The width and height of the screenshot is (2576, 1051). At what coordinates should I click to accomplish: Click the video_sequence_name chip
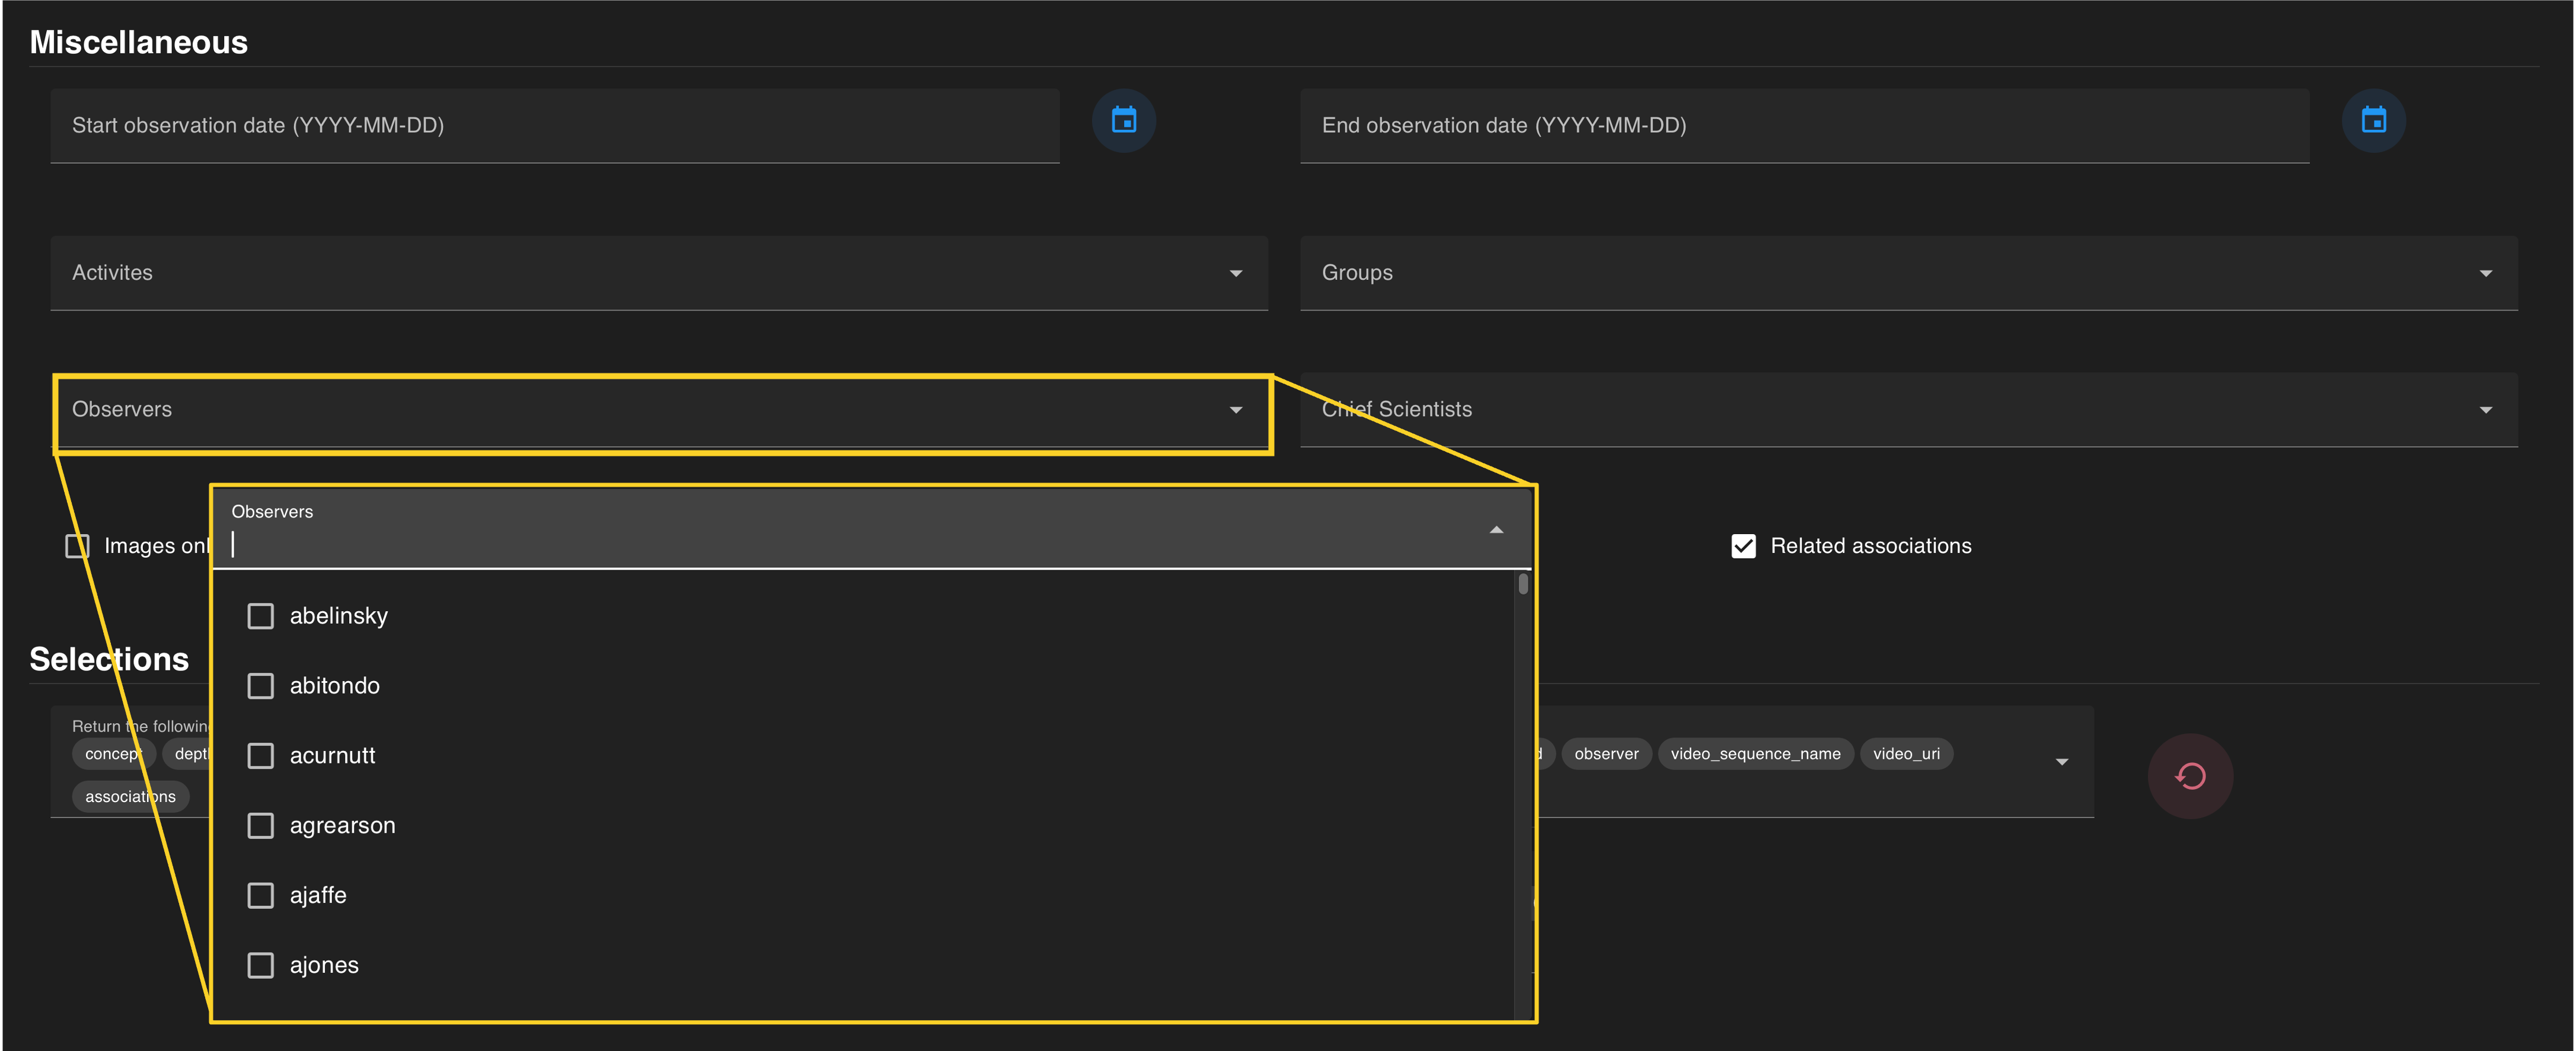point(1755,754)
